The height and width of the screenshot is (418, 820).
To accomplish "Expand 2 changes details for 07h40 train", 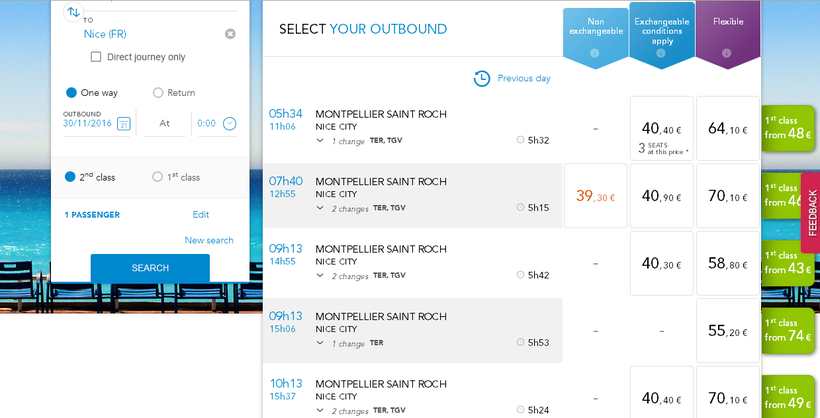I will pyautogui.click(x=320, y=208).
